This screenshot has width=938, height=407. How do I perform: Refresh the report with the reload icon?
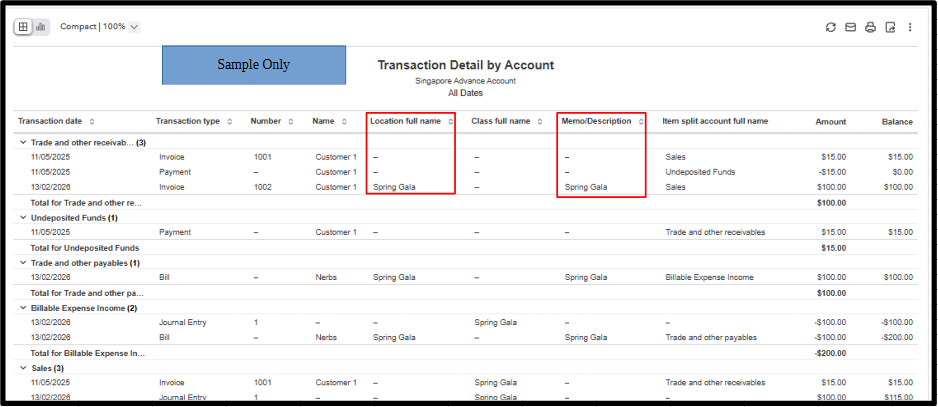830,28
